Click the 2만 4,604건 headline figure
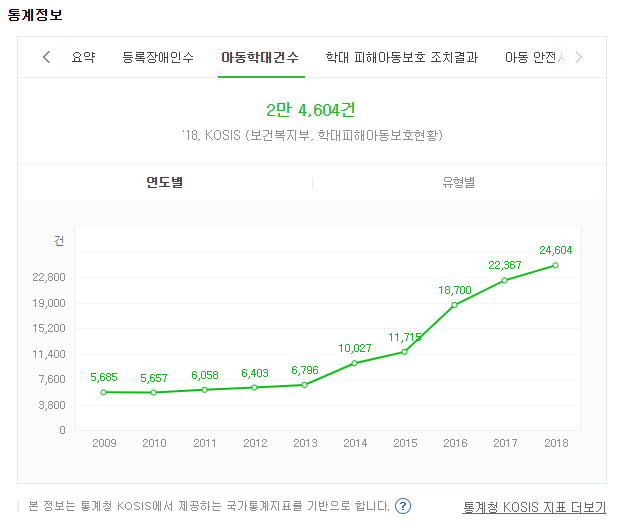Screen dimensions: 639x528 click(x=311, y=110)
